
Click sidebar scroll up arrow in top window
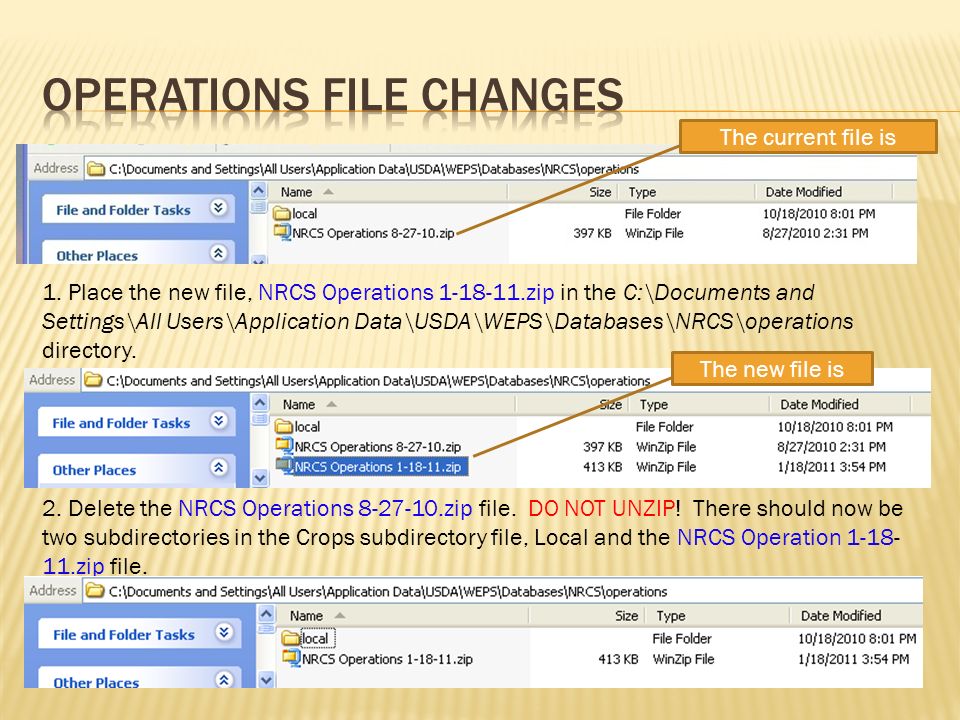click(x=258, y=190)
